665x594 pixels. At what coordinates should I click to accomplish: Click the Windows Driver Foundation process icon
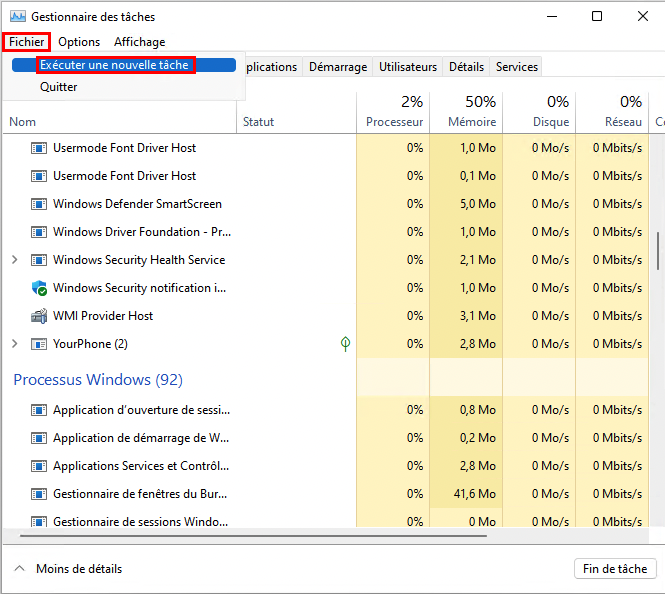point(39,232)
